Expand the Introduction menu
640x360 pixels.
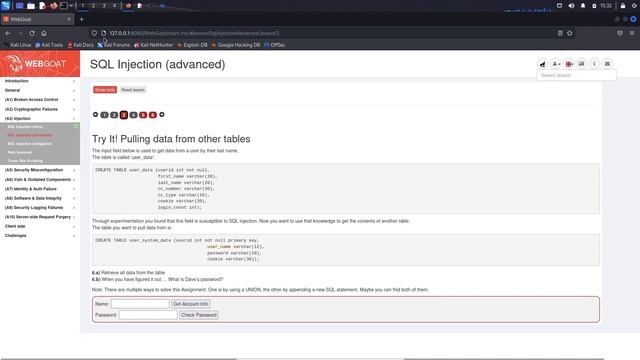[40, 81]
